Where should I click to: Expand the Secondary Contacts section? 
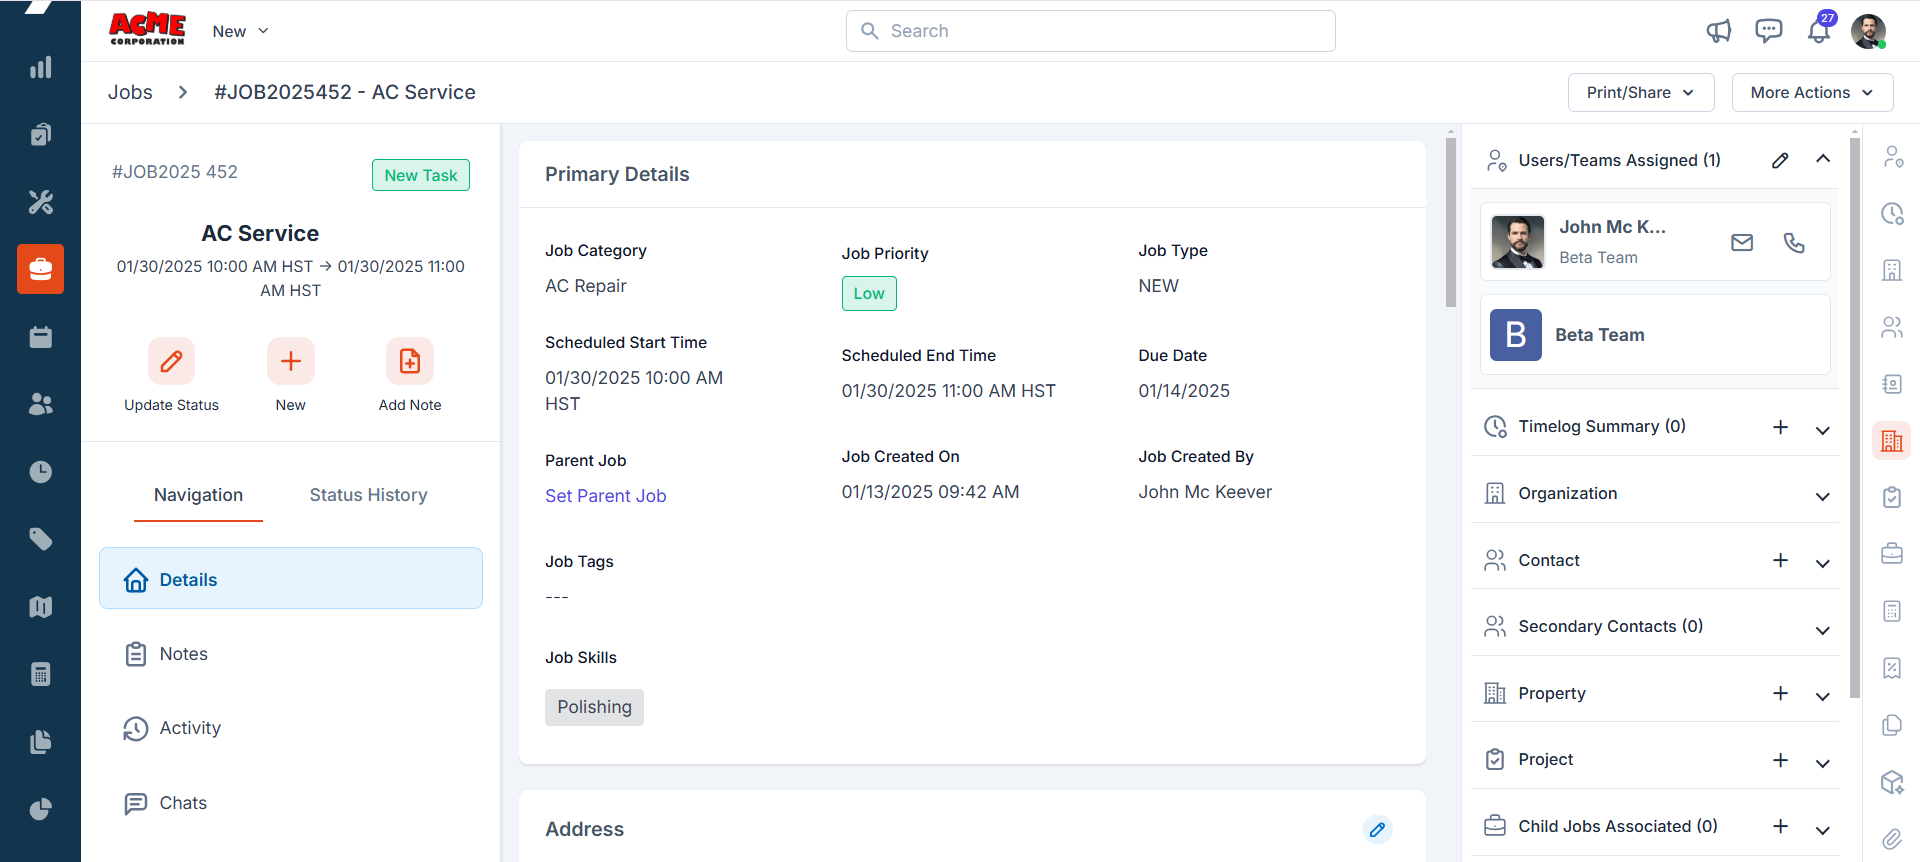tap(1823, 629)
